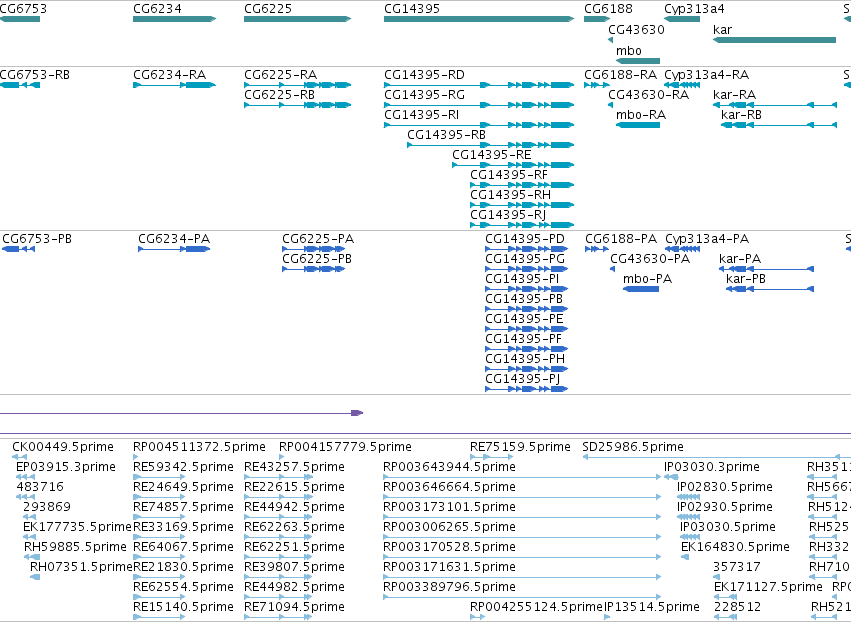851x622 pixels.
Task: Click the mbo-PA protein bar
Action: pos(641,289)
